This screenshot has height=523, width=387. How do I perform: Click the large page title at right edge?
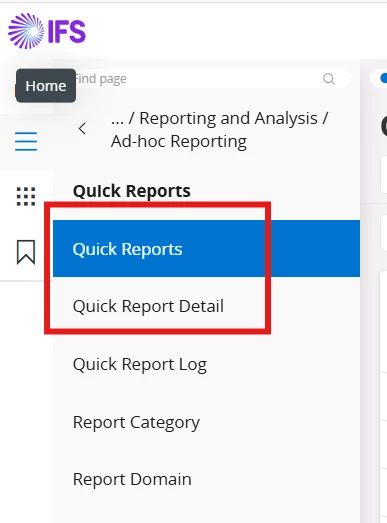click(x=384, y=127)
